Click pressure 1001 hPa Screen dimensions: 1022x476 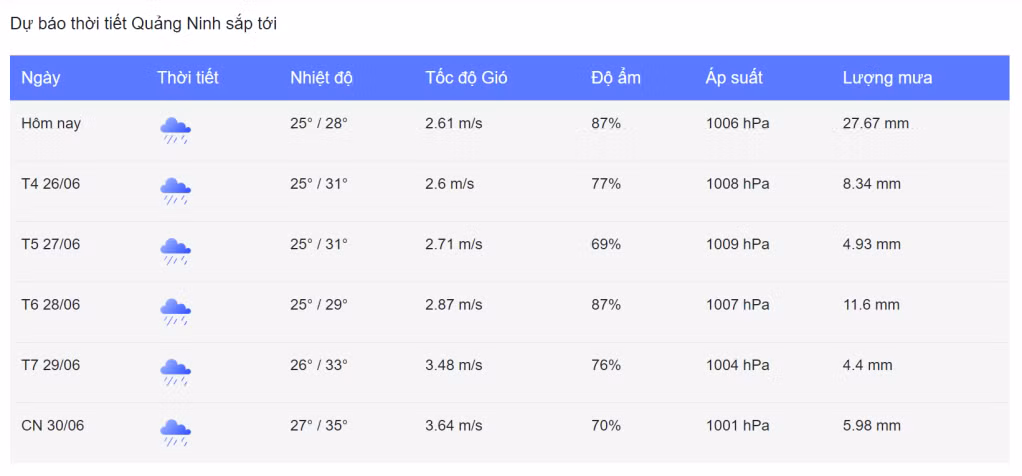[x=738, y=426]
